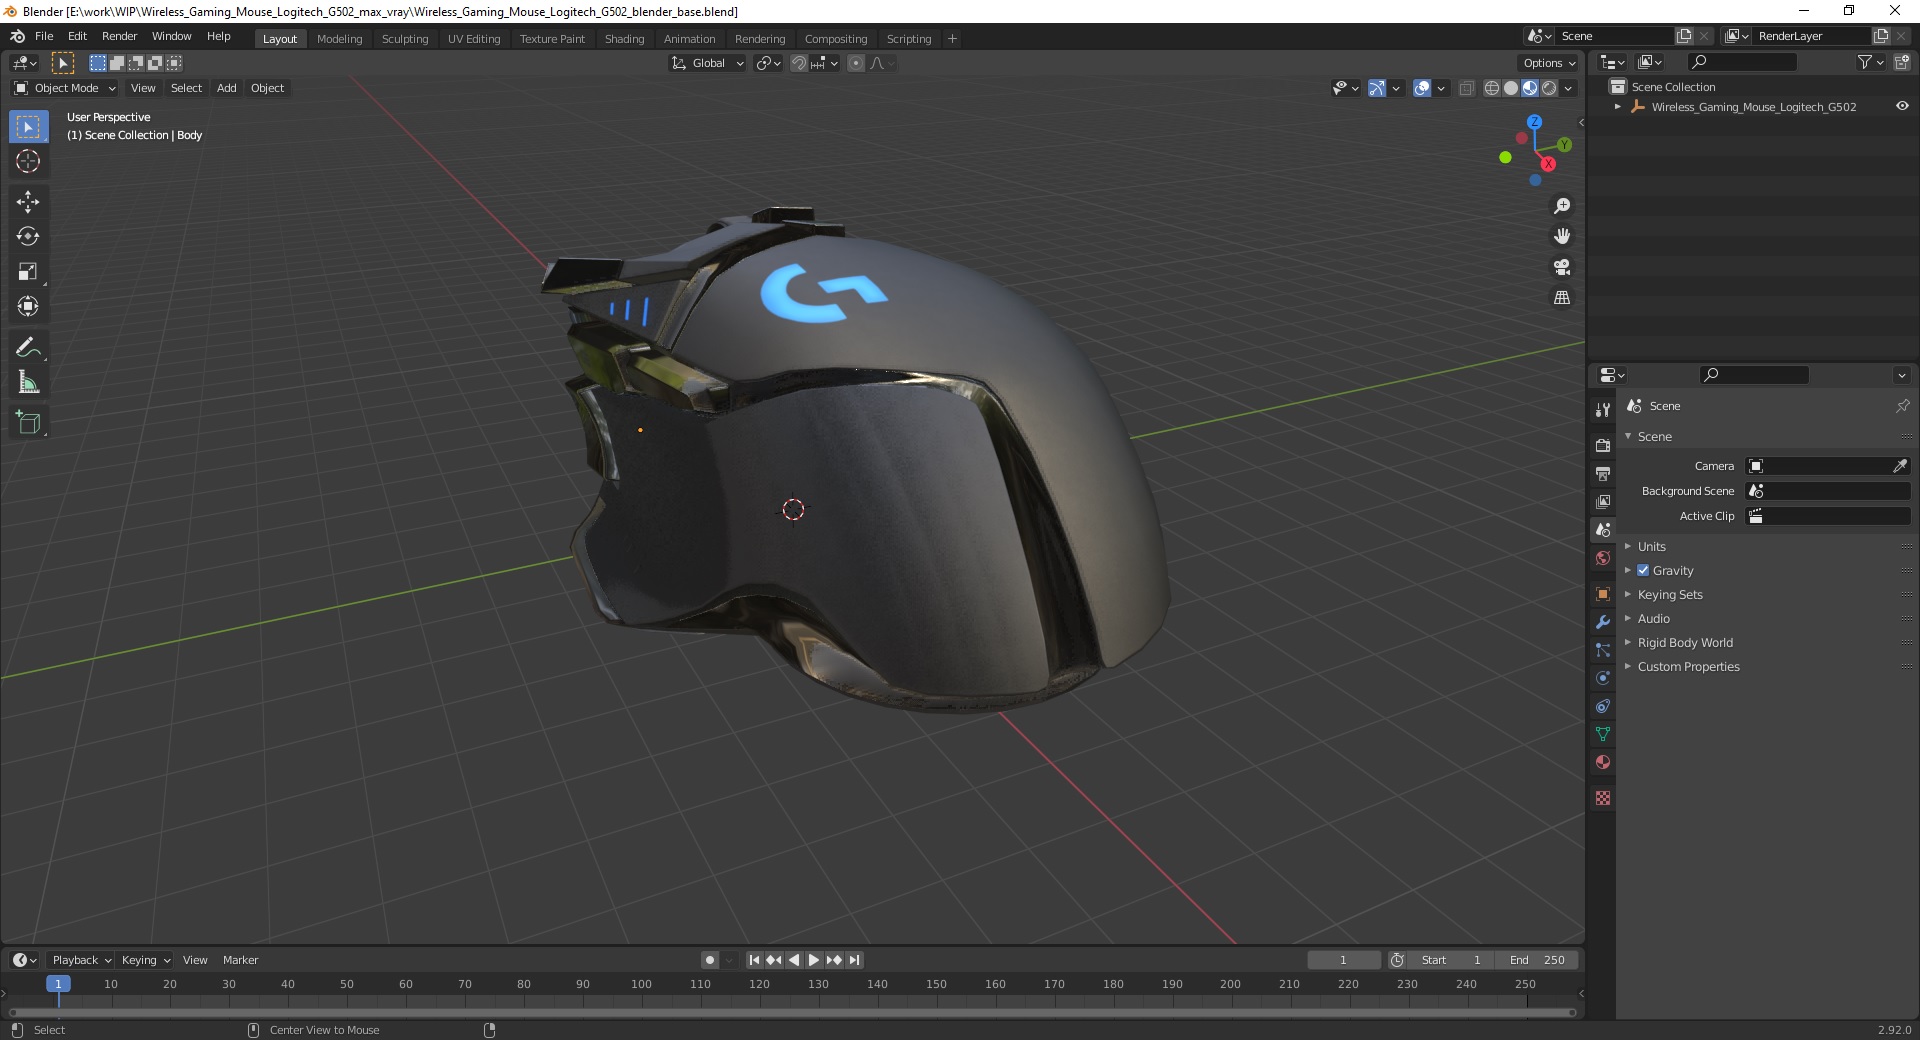Click the End frame 250 field

1537,960
